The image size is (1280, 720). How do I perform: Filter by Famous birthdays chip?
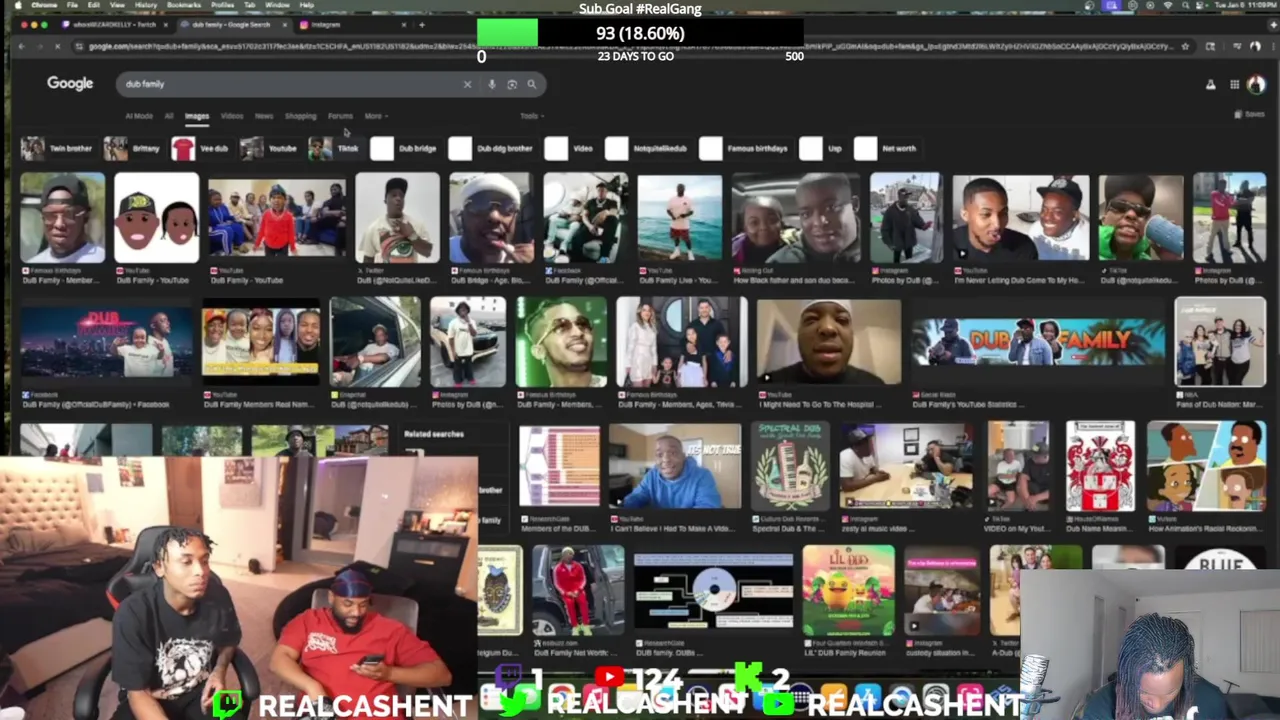pyautogui.click(x=745, y=148)
